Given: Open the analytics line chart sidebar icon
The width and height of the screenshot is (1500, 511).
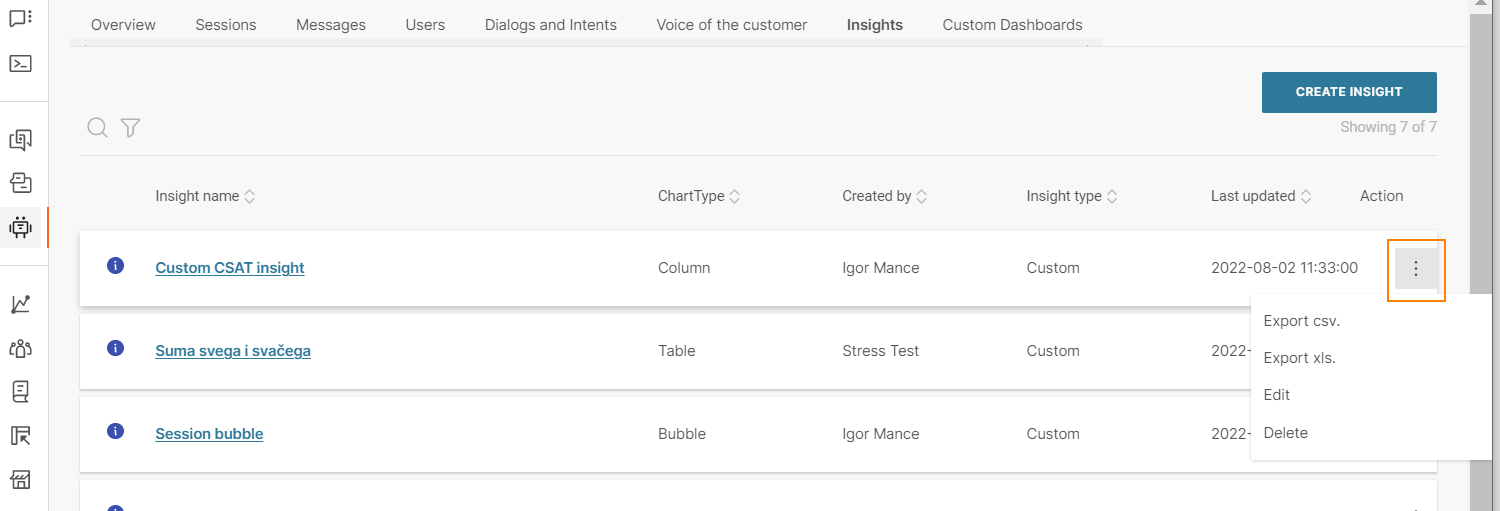Looking at the screenshot, I should (20, 305).
